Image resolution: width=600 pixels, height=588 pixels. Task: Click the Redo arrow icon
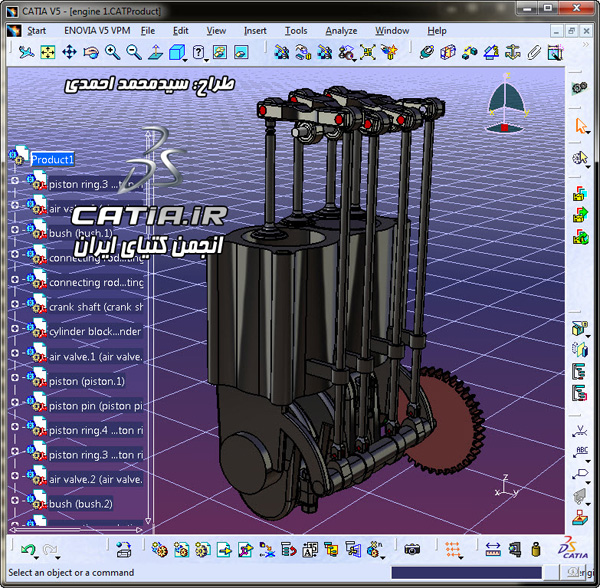click(50, 550)
